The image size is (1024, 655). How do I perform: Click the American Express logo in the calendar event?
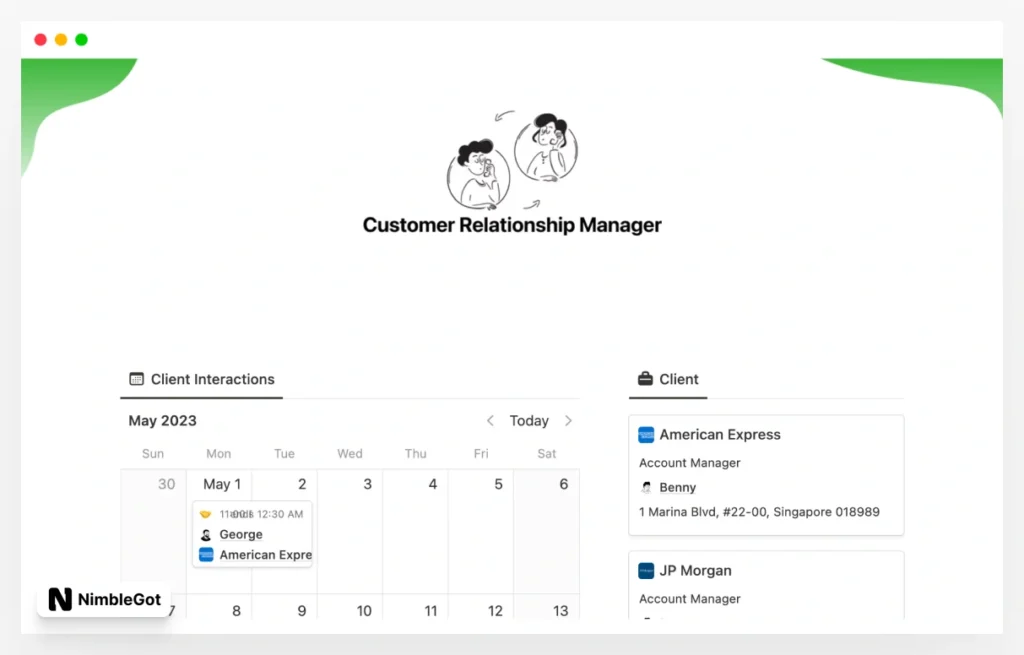coord(206,555)
